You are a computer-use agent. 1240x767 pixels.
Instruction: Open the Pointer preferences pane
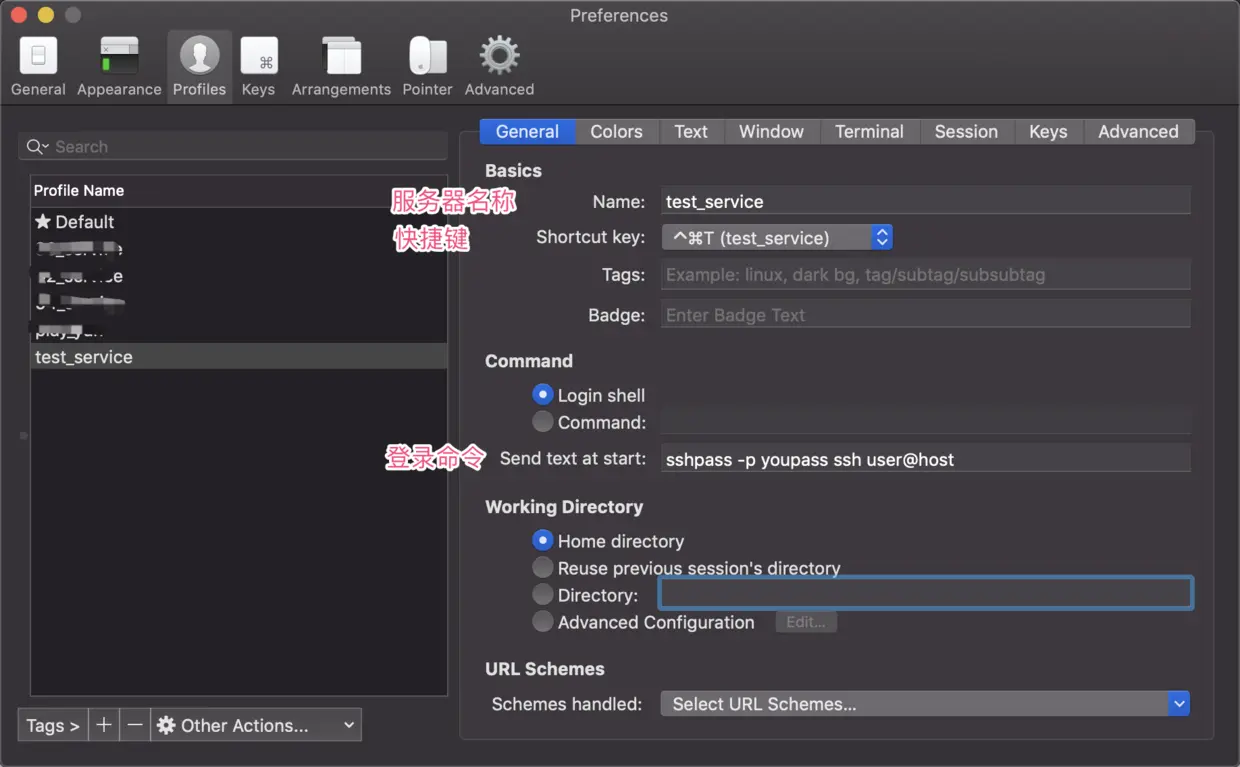pyautogui.click(x=428, y=66)
